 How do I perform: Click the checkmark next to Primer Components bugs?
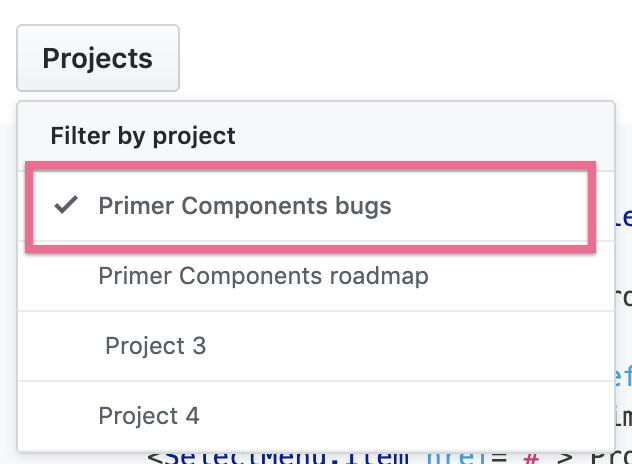coord(66,206)
